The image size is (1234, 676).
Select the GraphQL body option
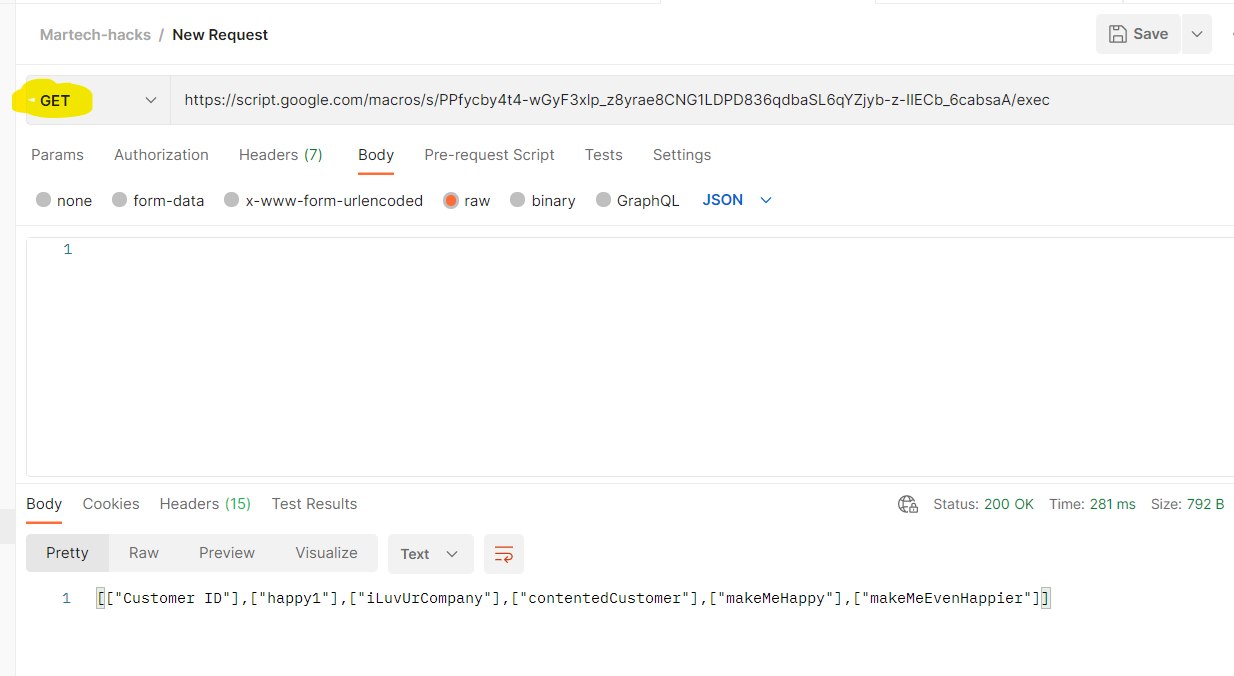click(637, 200)
